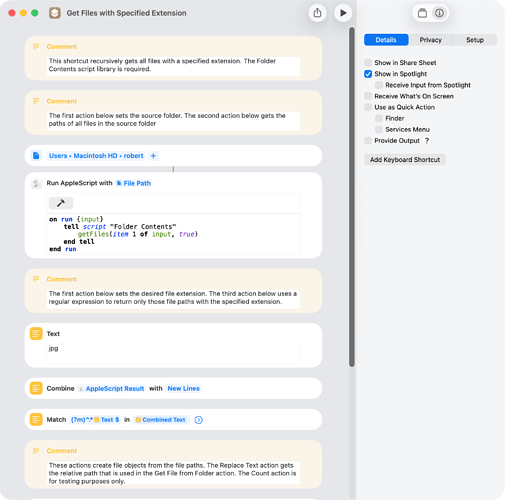Click the bottom Comment action icon
Image resolution: width=505 pixels, height=500 pixels.
pos(36,451)
